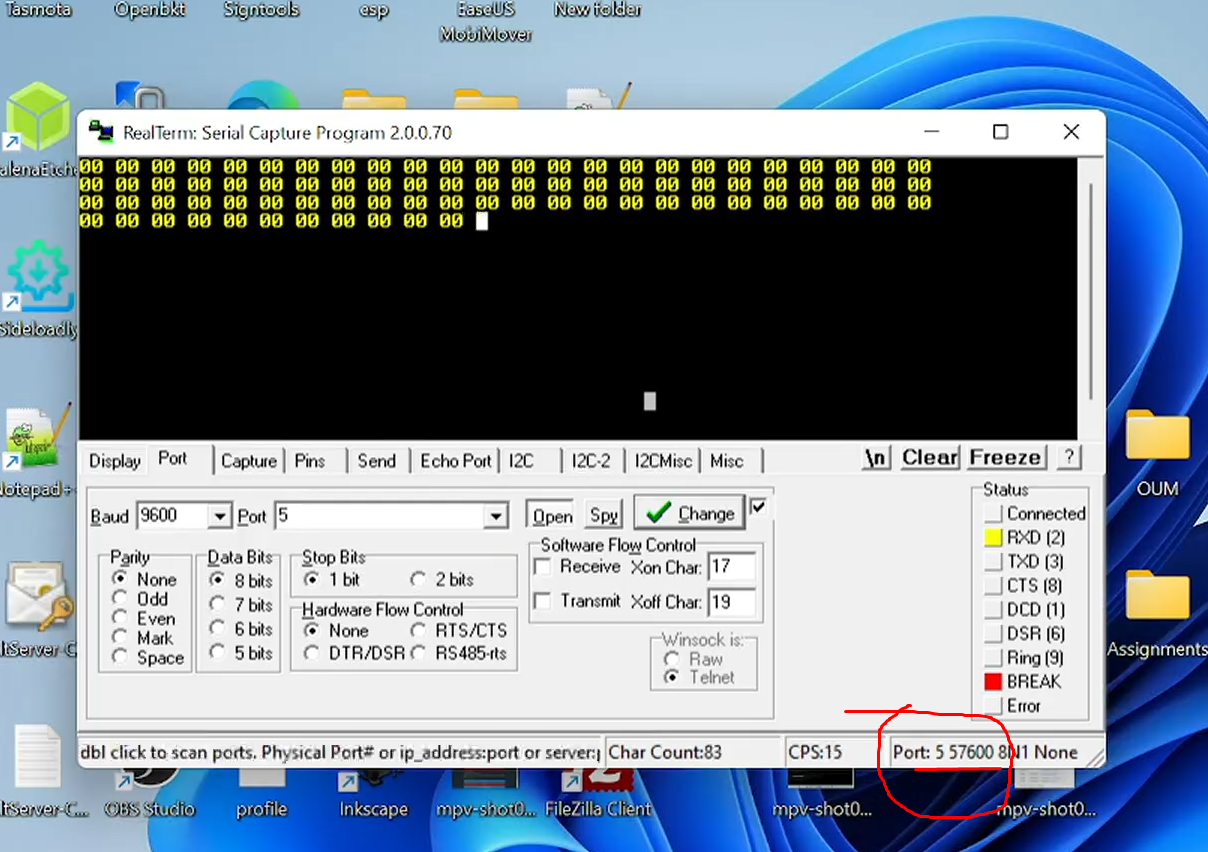Select RS485-rts hardware flow control

pyautogui.click(x=418, y=653)
